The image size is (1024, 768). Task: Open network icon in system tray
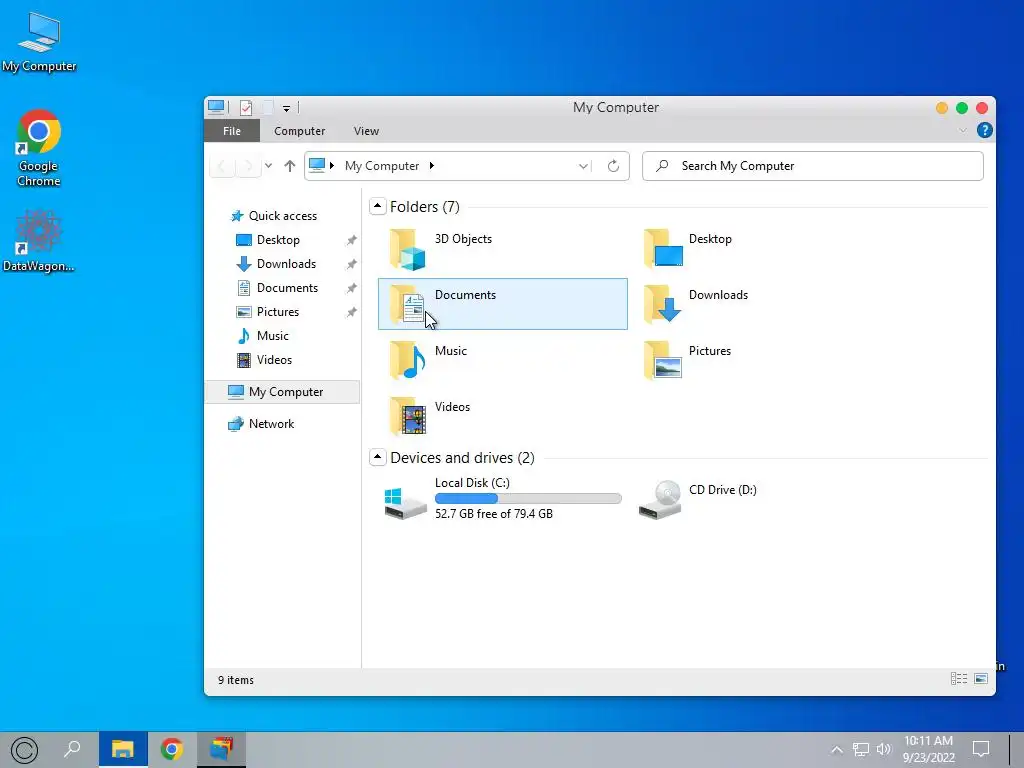pyautogui.click(x=861, y=750)
